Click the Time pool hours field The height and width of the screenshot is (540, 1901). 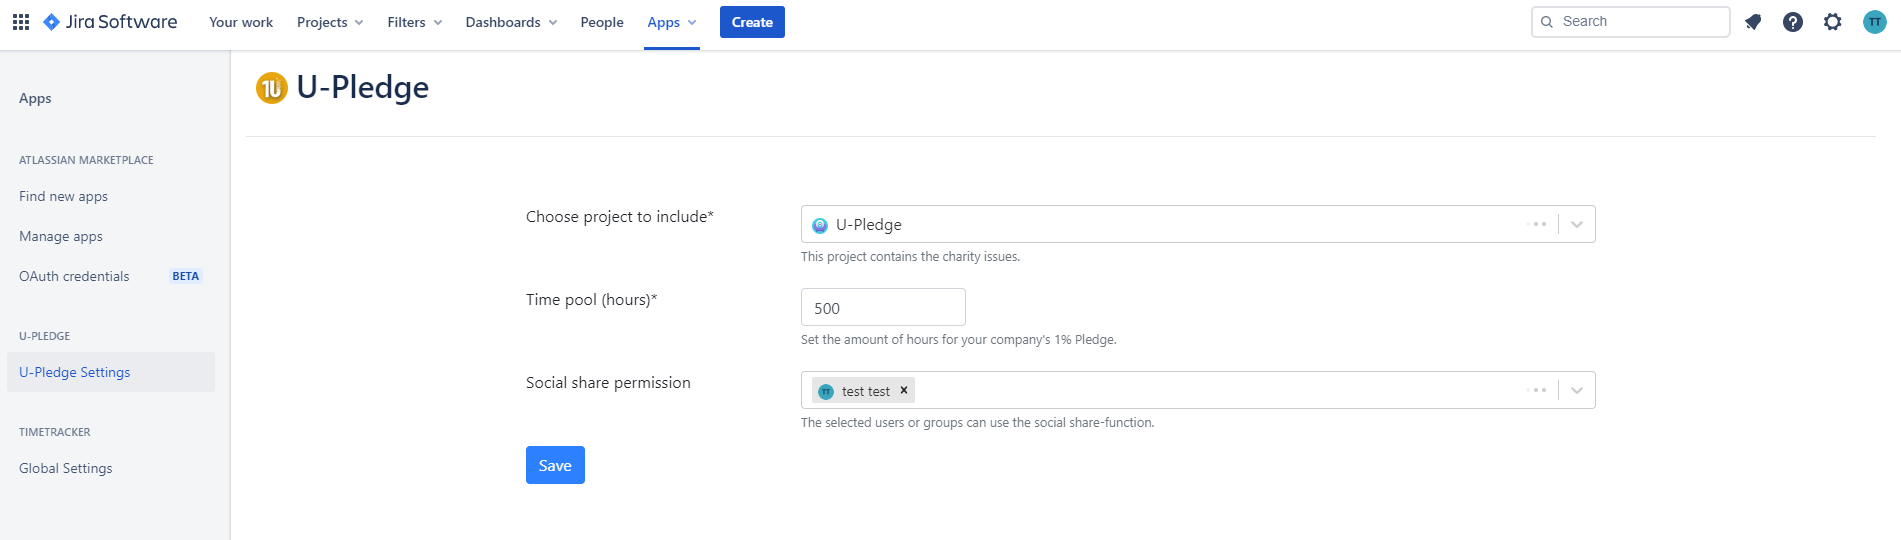[x=883, y=308]
